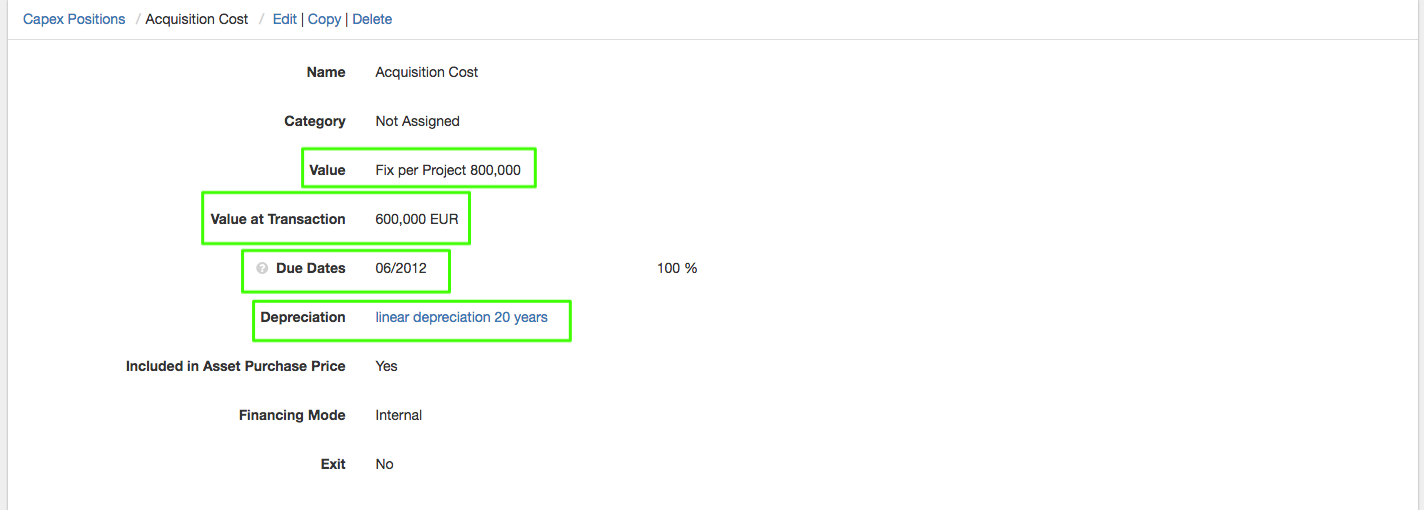Click the Fix per Project 800,000 value

pos(448,170)
